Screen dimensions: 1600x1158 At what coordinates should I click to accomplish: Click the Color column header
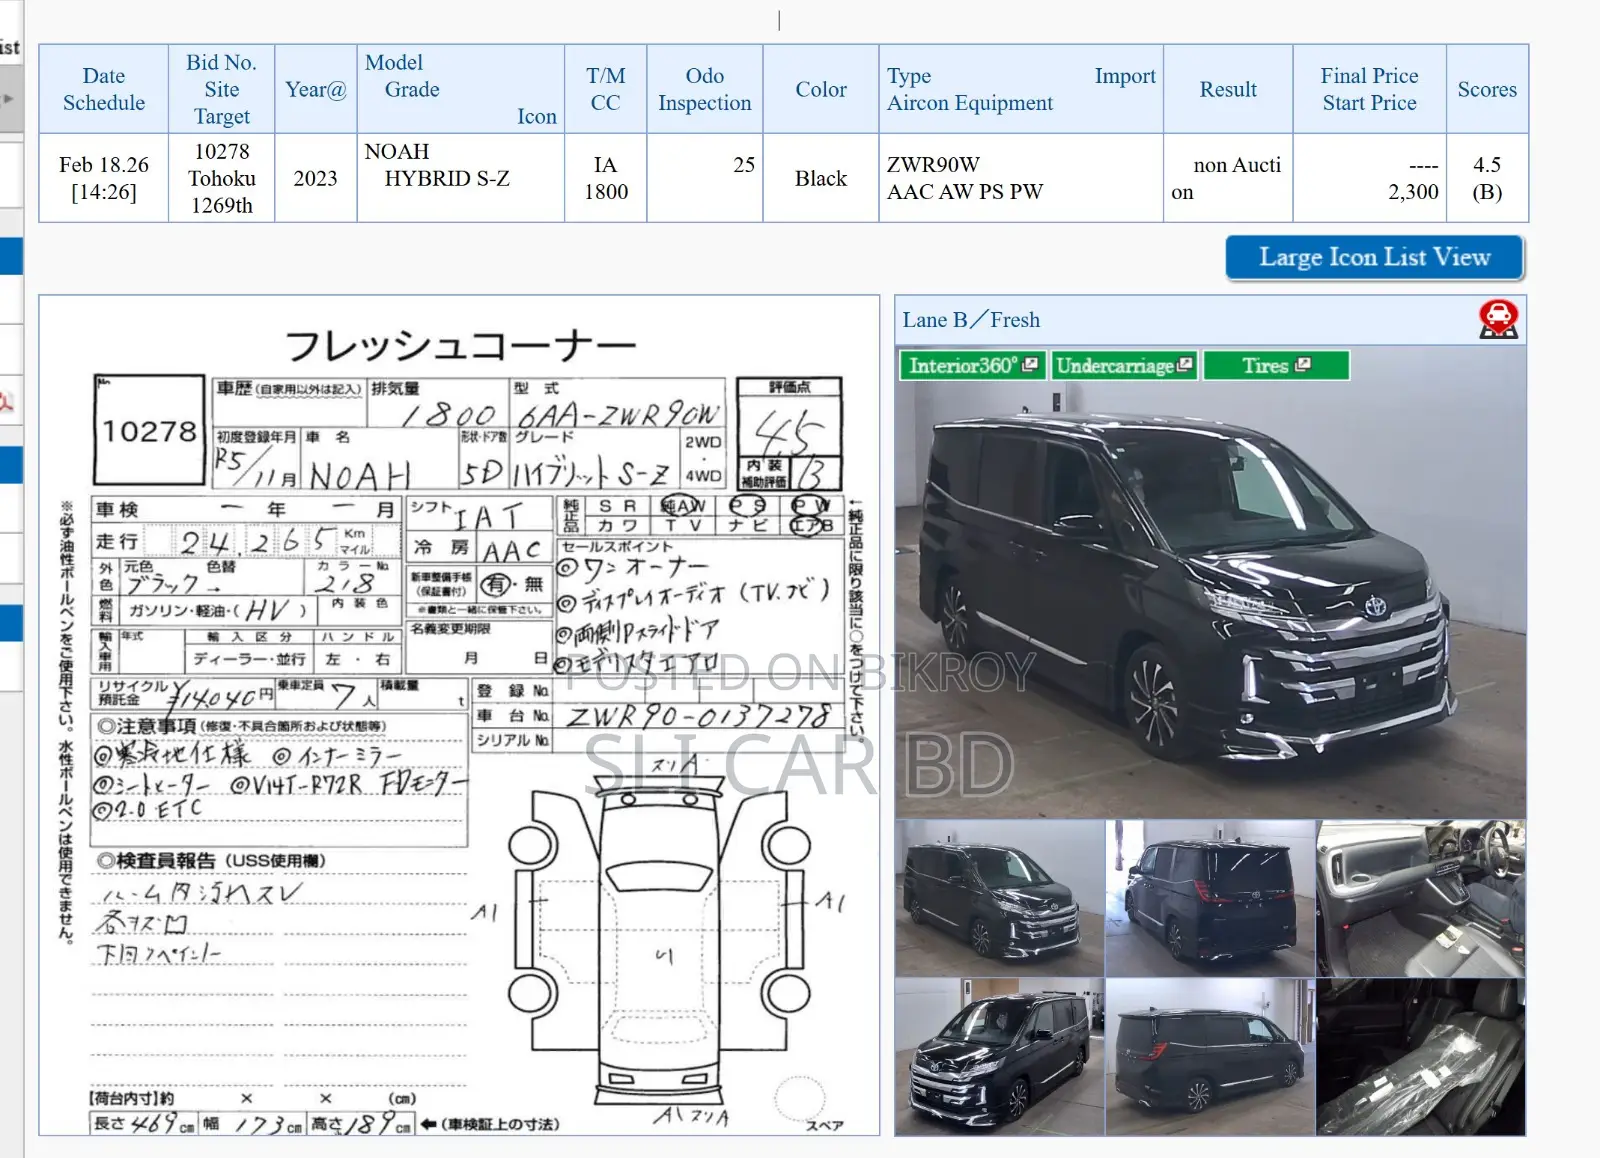(821, 89)
